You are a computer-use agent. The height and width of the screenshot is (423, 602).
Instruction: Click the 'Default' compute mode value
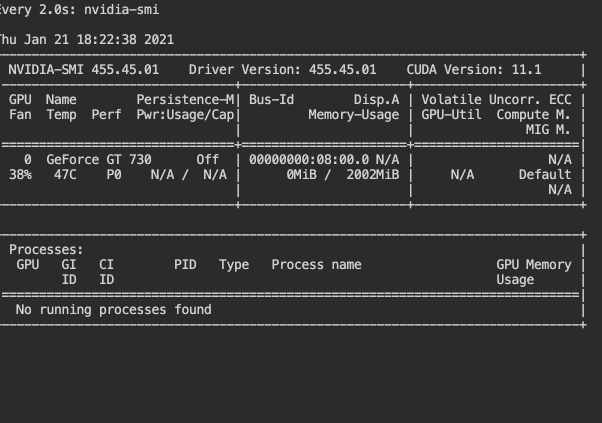[545, 175]
